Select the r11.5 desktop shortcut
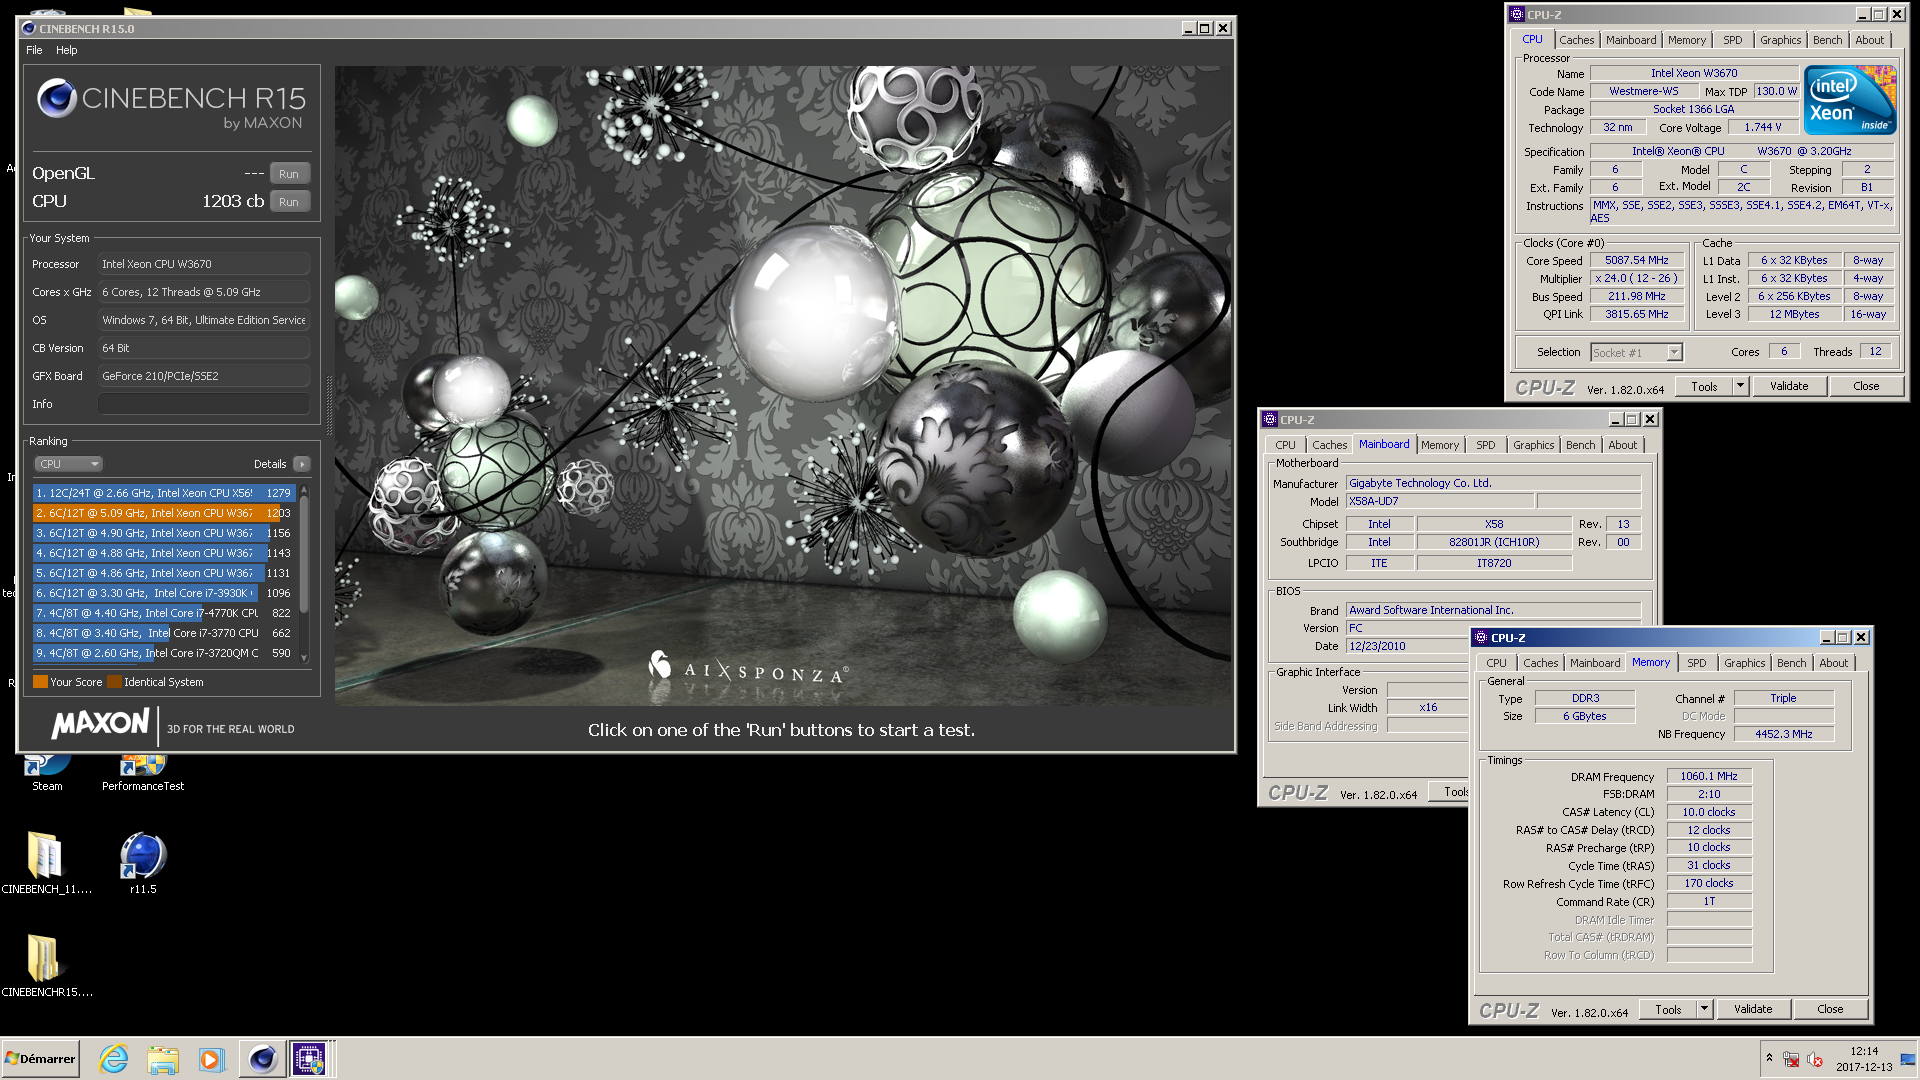 (x=143, y=863)
